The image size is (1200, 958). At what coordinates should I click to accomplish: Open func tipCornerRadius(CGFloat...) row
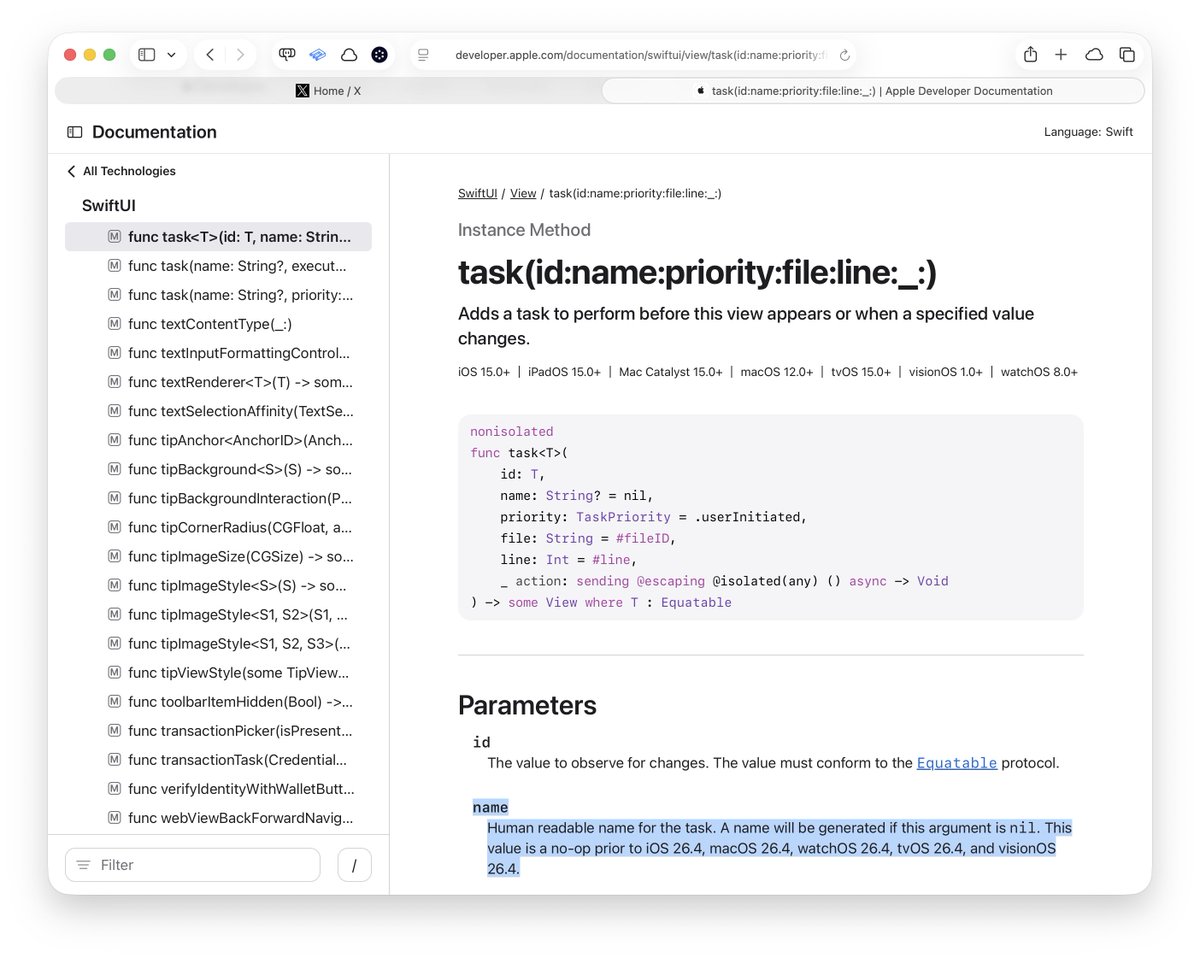point(218,527)
